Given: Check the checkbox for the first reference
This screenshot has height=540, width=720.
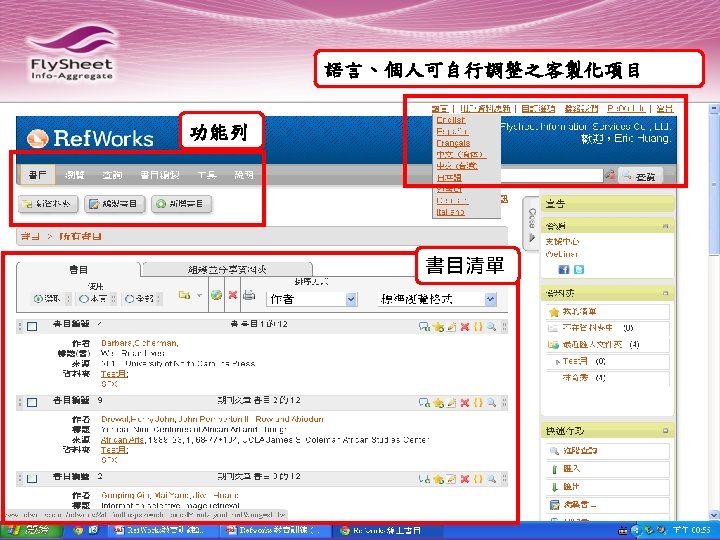Looking at the screenshot, I should (x=32, y=326).
